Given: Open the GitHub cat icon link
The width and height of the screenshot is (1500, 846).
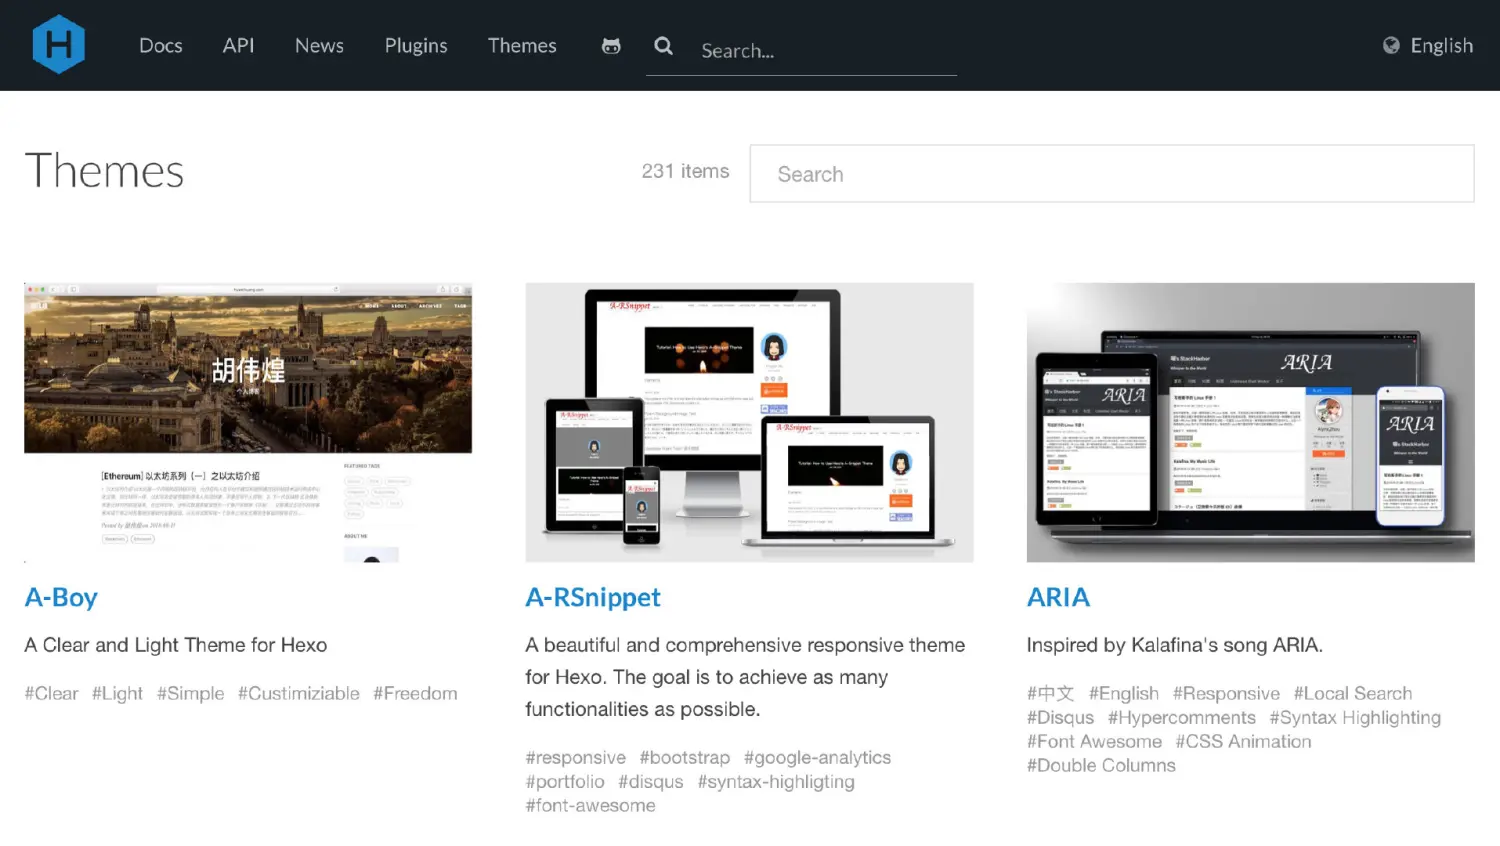Looking at the screenshot, I should 611,46.
